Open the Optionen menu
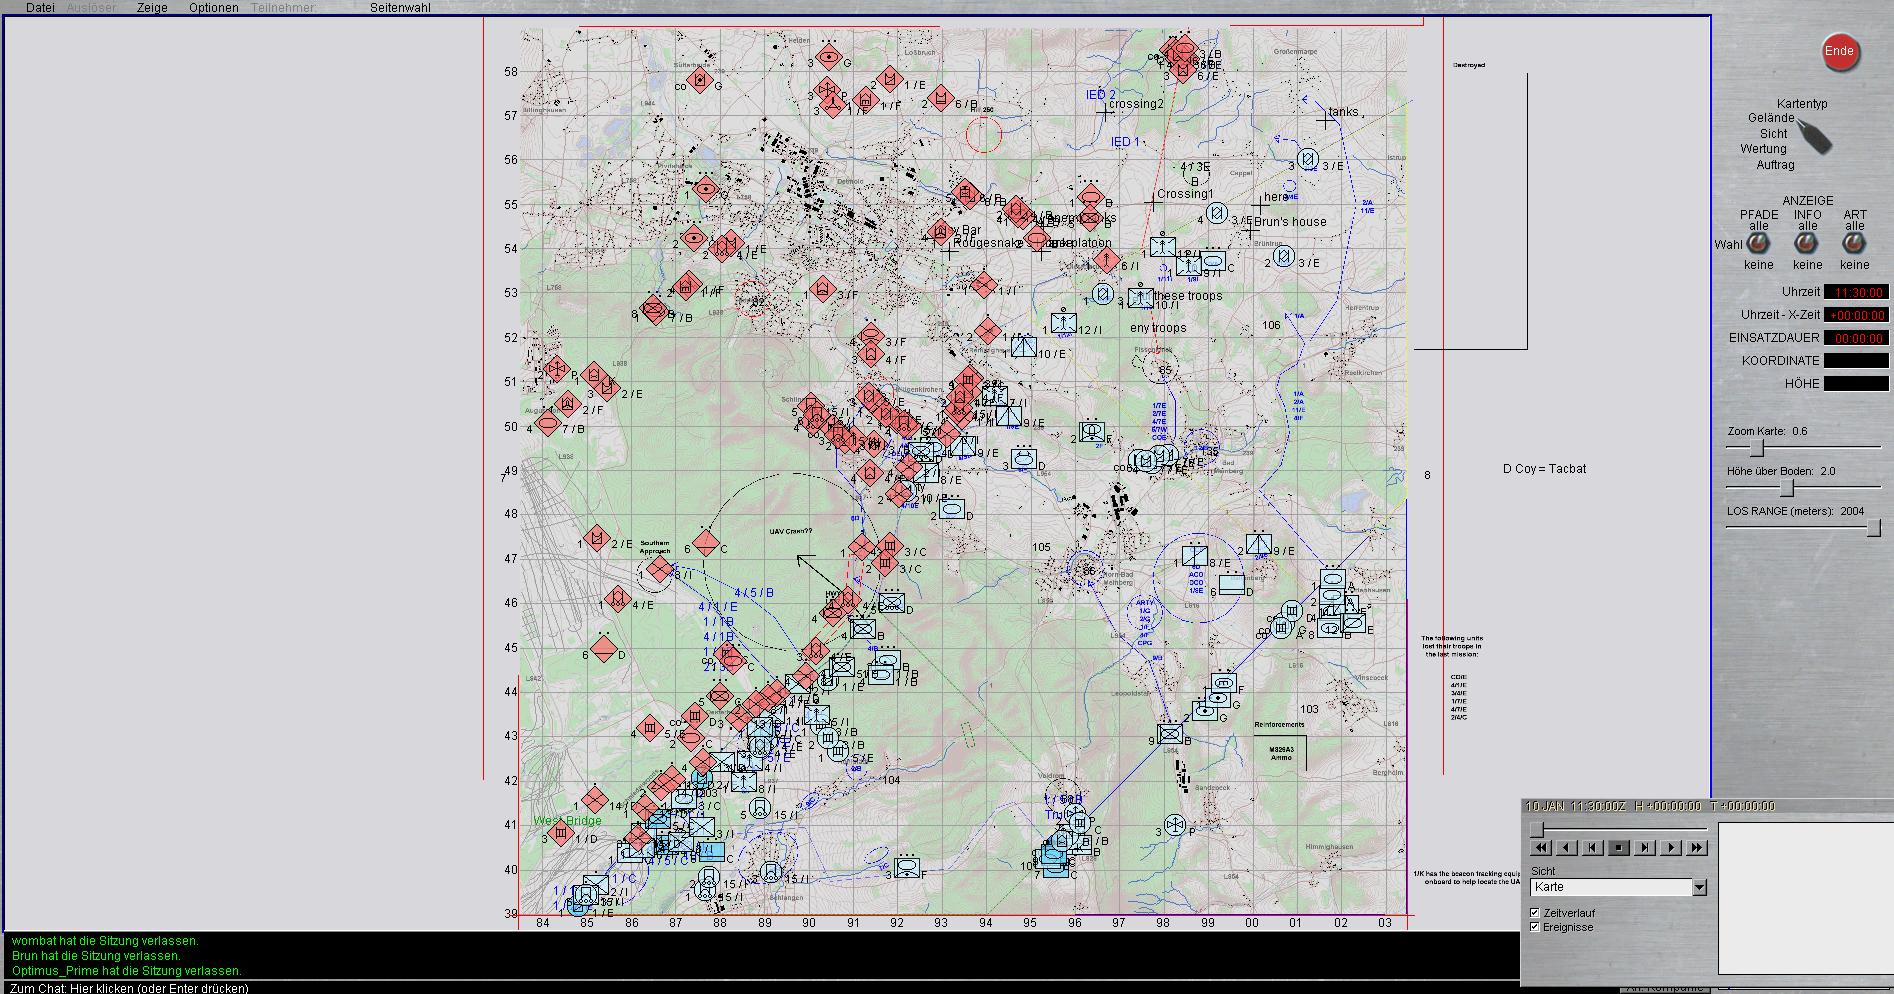The width and height of the screenshot is (1894, 994). tap(213, 8)
